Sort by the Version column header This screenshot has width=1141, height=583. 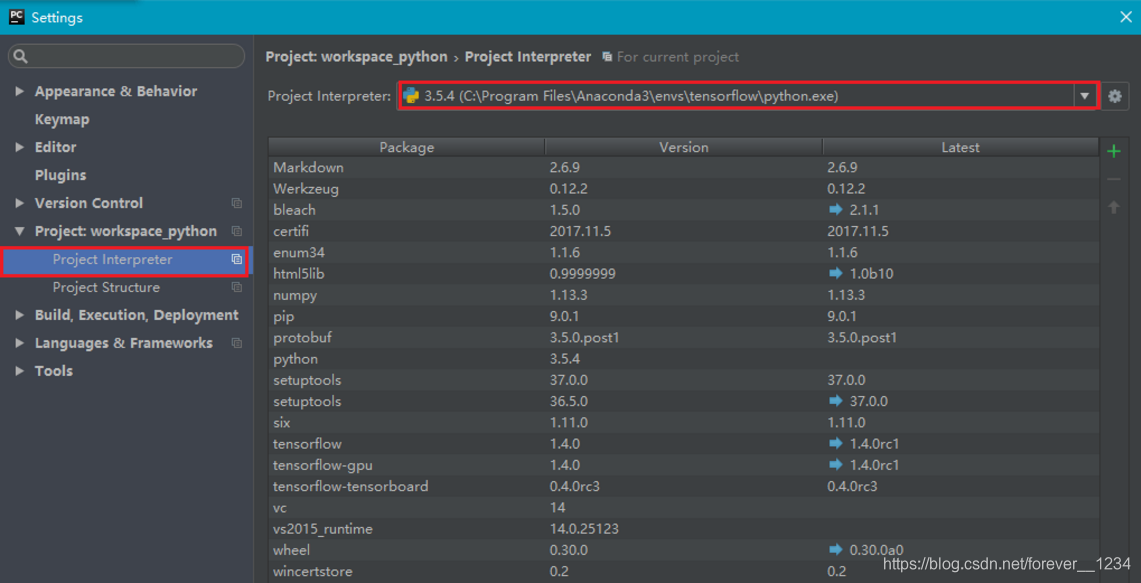click(683, 147)
